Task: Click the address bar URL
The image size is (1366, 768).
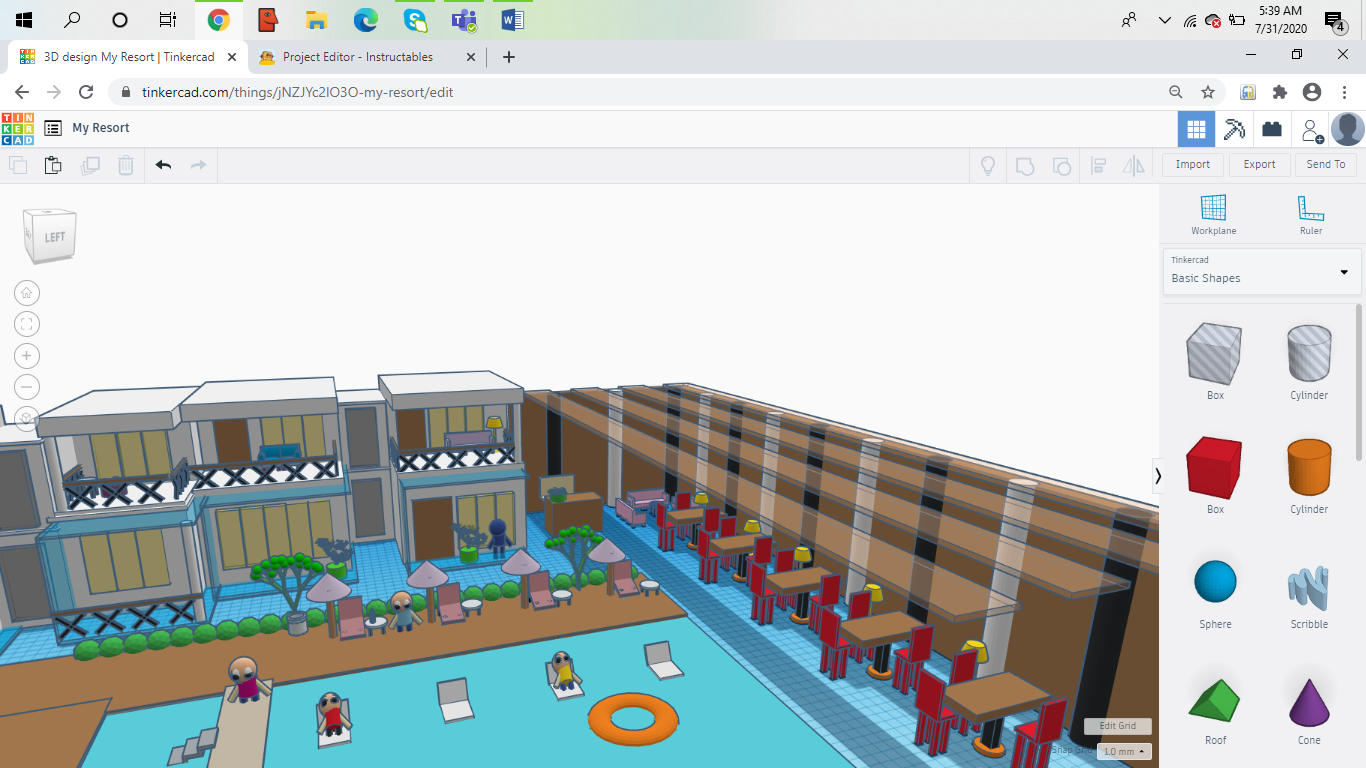Action: coord(298,92)
